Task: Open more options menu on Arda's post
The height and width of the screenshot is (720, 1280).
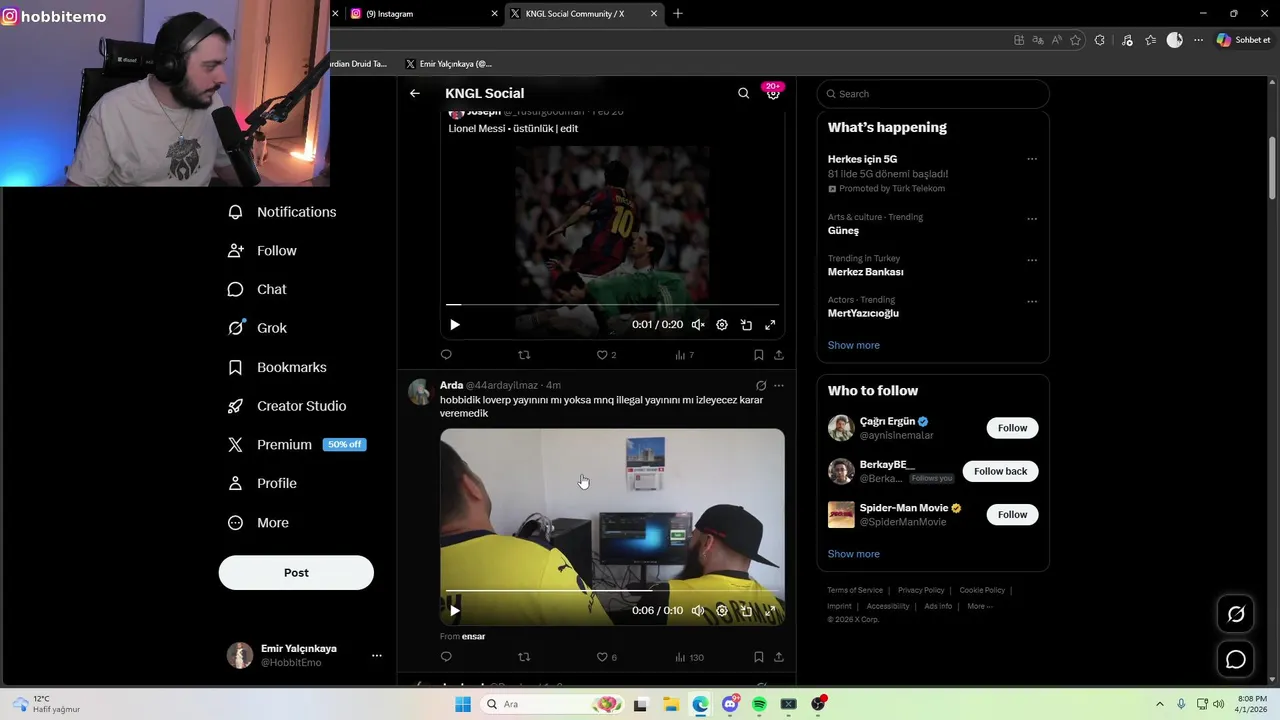Action: coord(779,385)
